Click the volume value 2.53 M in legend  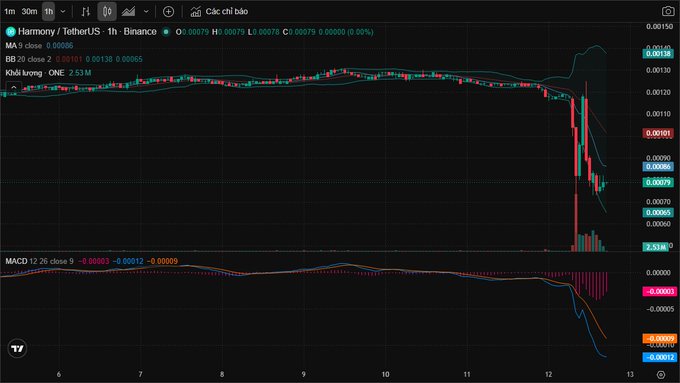[x=80, y=73]
